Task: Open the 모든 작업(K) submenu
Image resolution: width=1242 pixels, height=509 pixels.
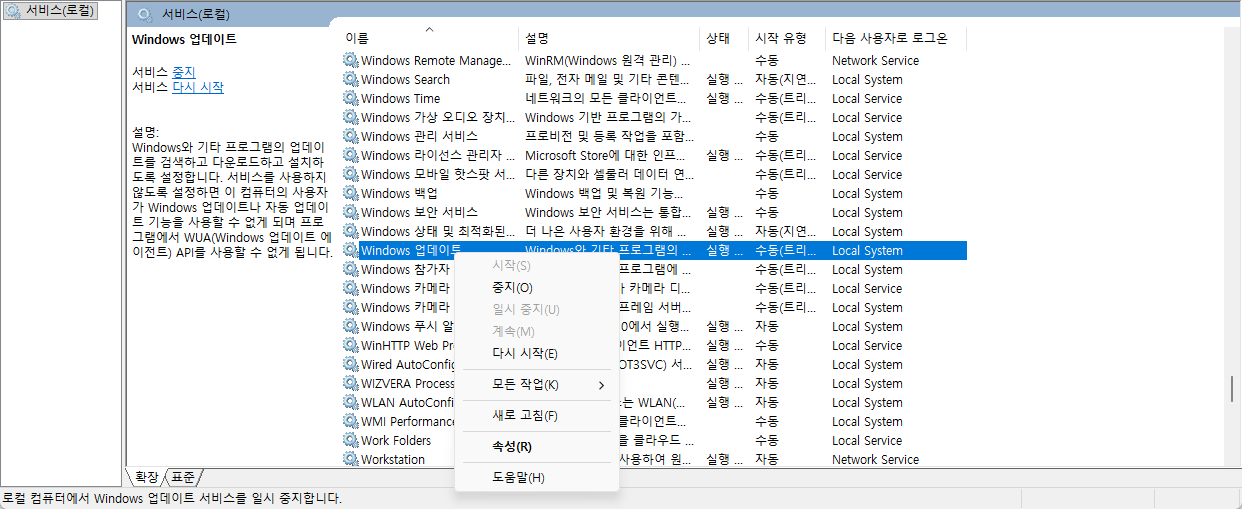Action: tap(536, 385)
